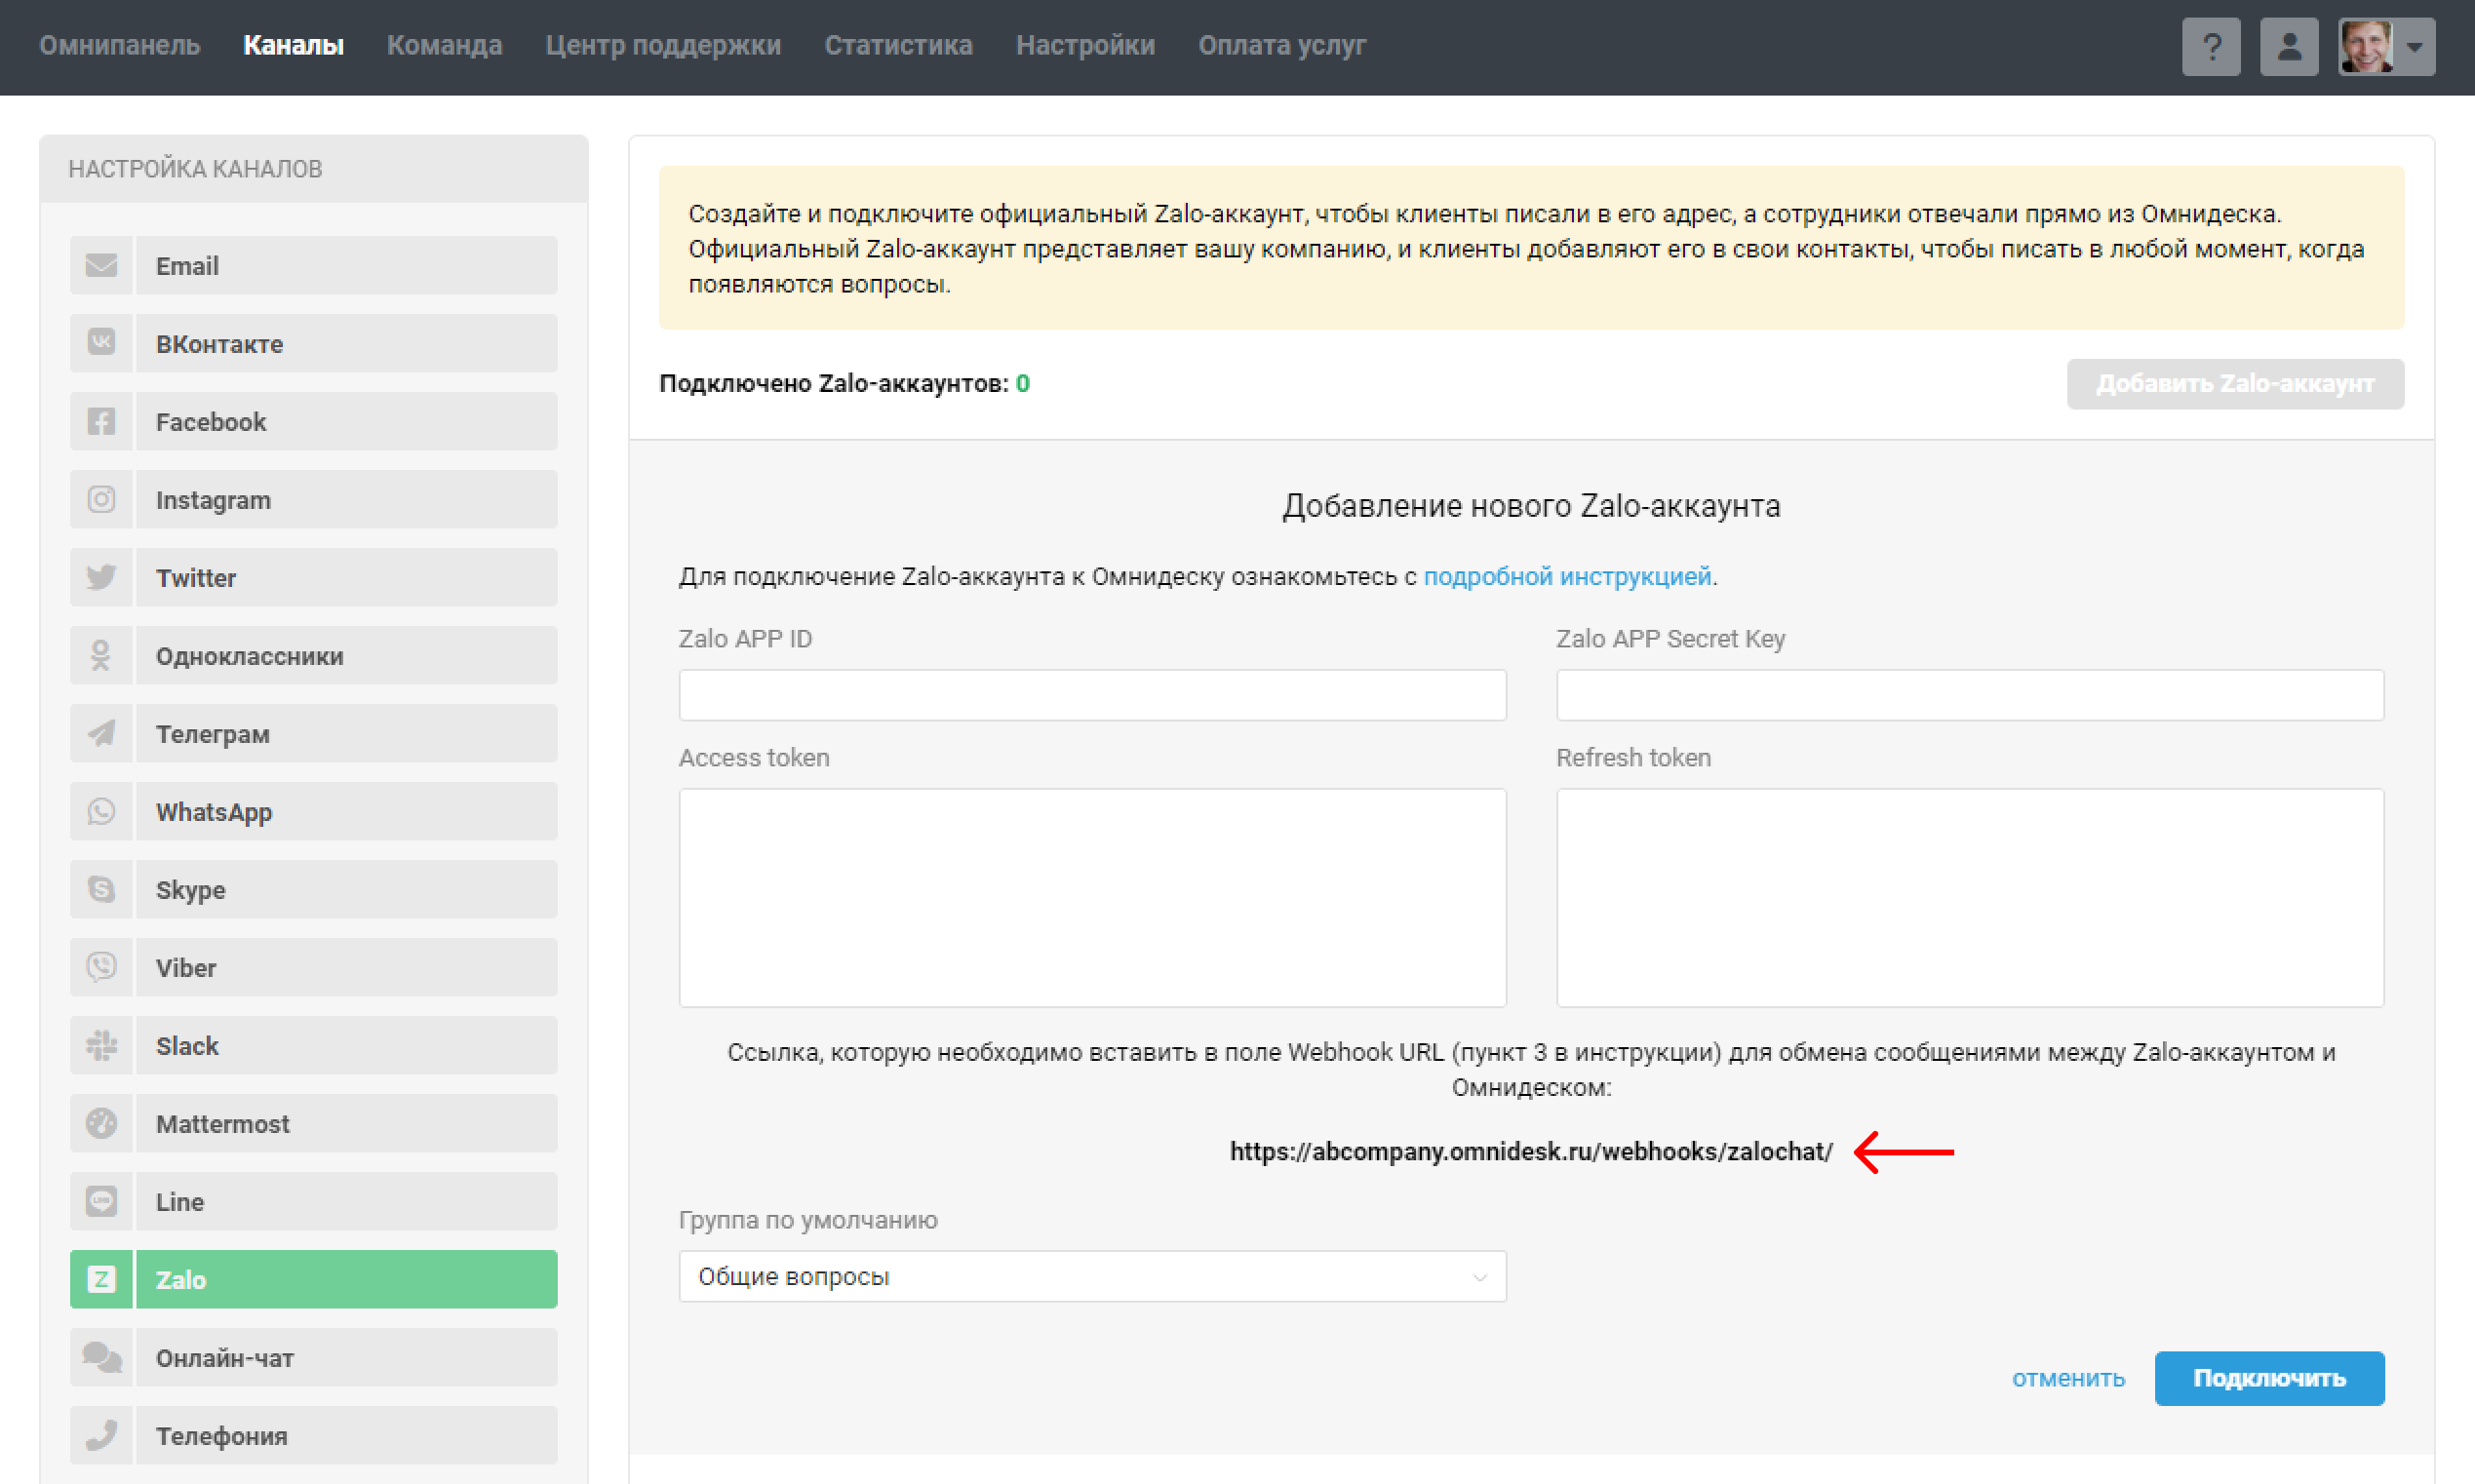Click the Добавить Zalo-аккаунт button
The height and width of the screenshot is (1484, 2475).
pos(2235,384)
